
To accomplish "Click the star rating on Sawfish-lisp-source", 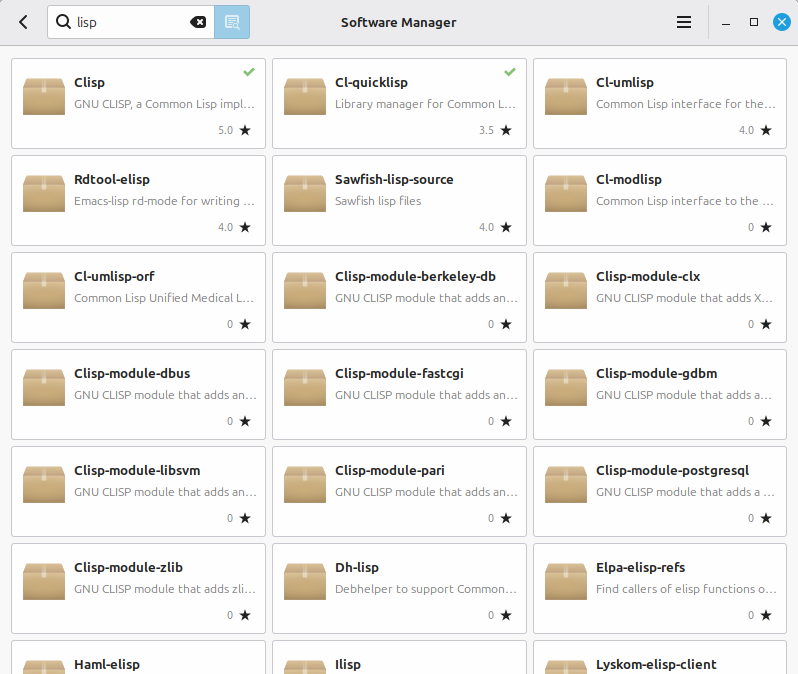I will (495, 227).
